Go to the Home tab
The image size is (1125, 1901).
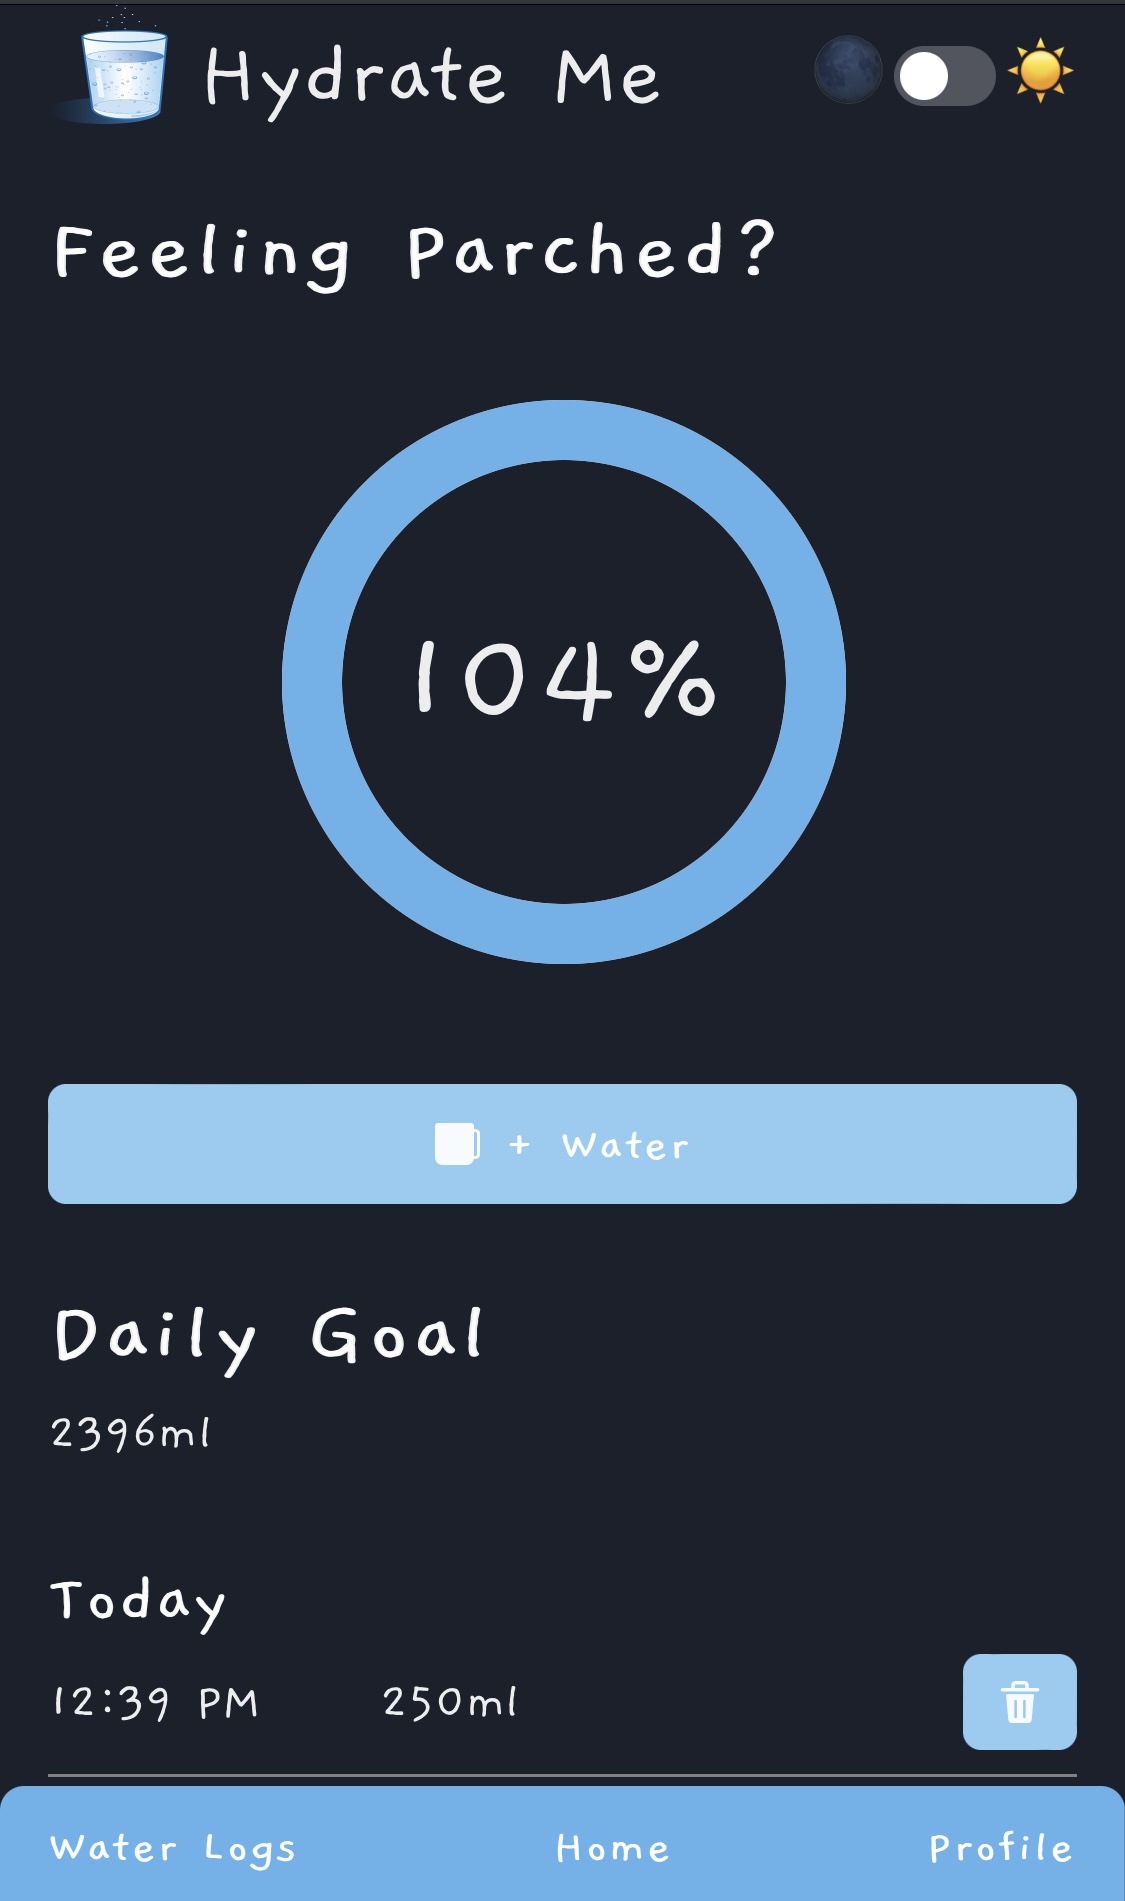(x=612, y=1848)
